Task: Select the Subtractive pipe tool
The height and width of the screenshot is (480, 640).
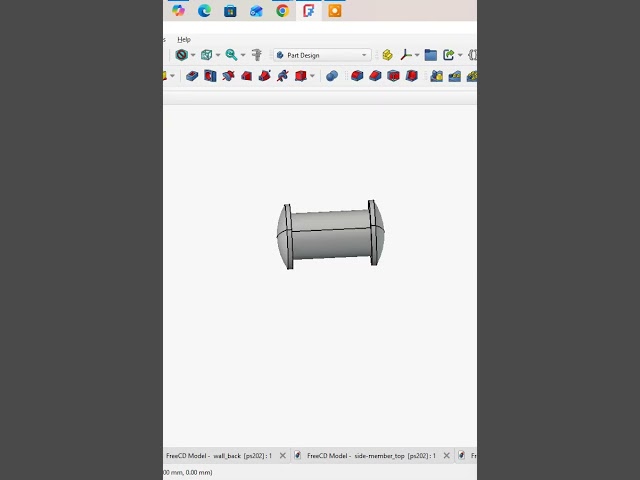Action: [x=264, y=76]
